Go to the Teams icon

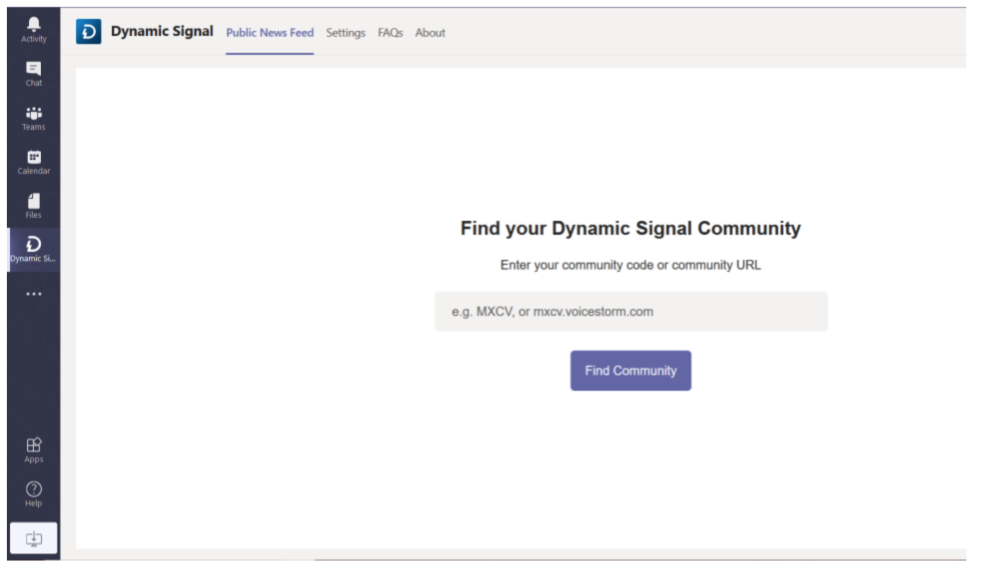pos(33,113)
